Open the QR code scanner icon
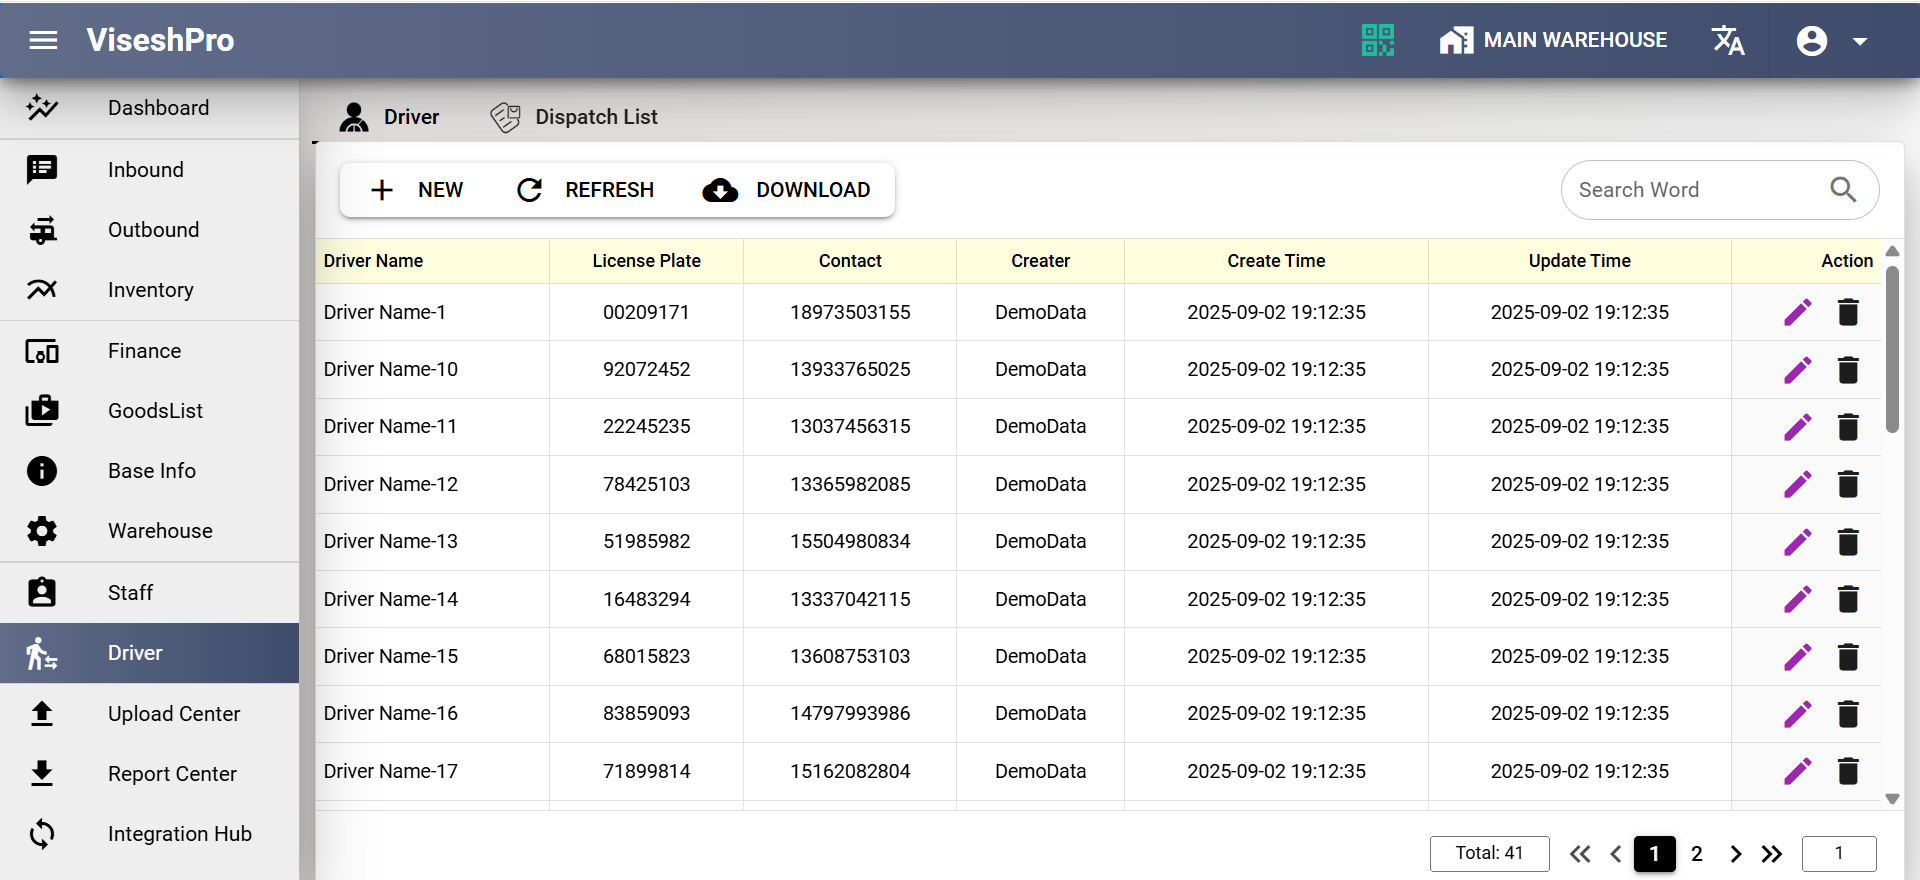This screenshot has height=880, width=1920. (1377, 40)
